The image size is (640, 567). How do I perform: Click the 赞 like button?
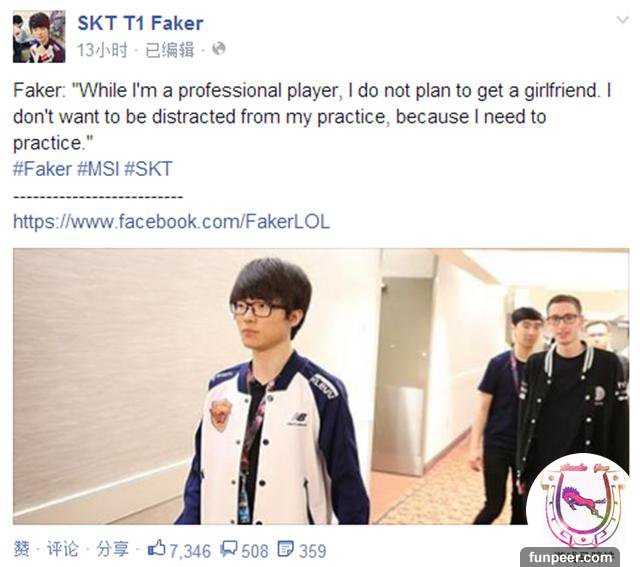[21, 549]
